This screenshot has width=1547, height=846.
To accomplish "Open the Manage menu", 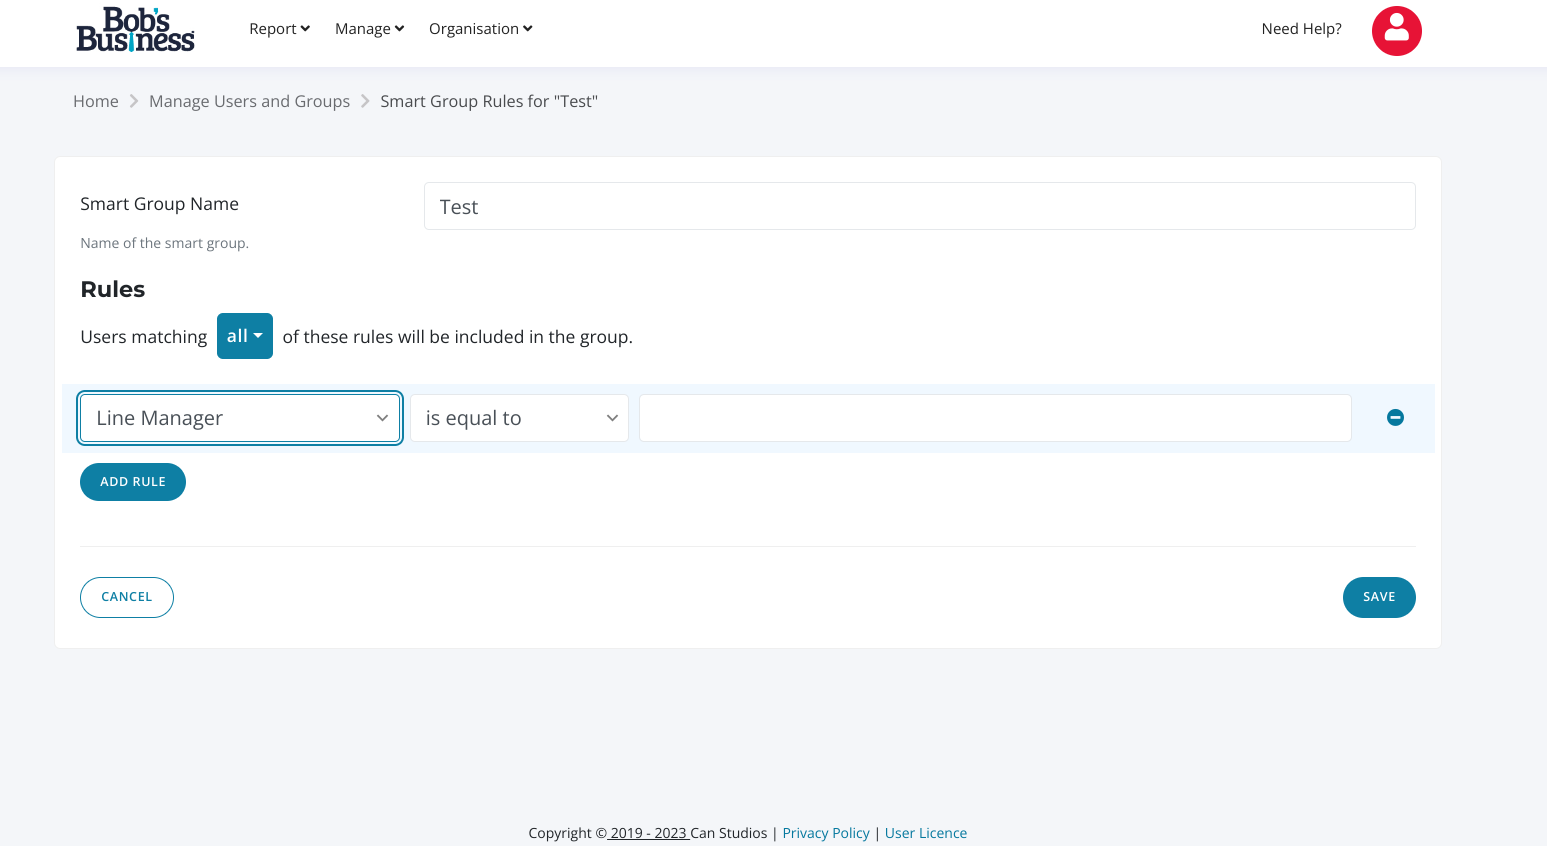I will tap(369, 29).
